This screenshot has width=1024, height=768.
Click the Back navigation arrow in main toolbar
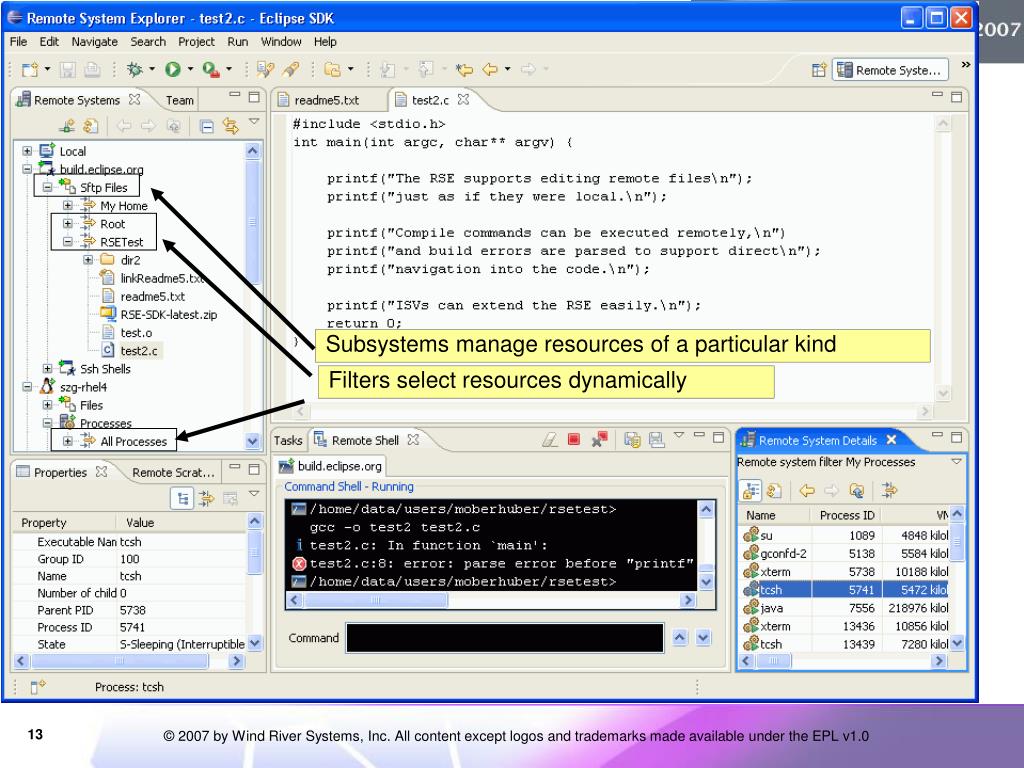click(x=489, y=69)
